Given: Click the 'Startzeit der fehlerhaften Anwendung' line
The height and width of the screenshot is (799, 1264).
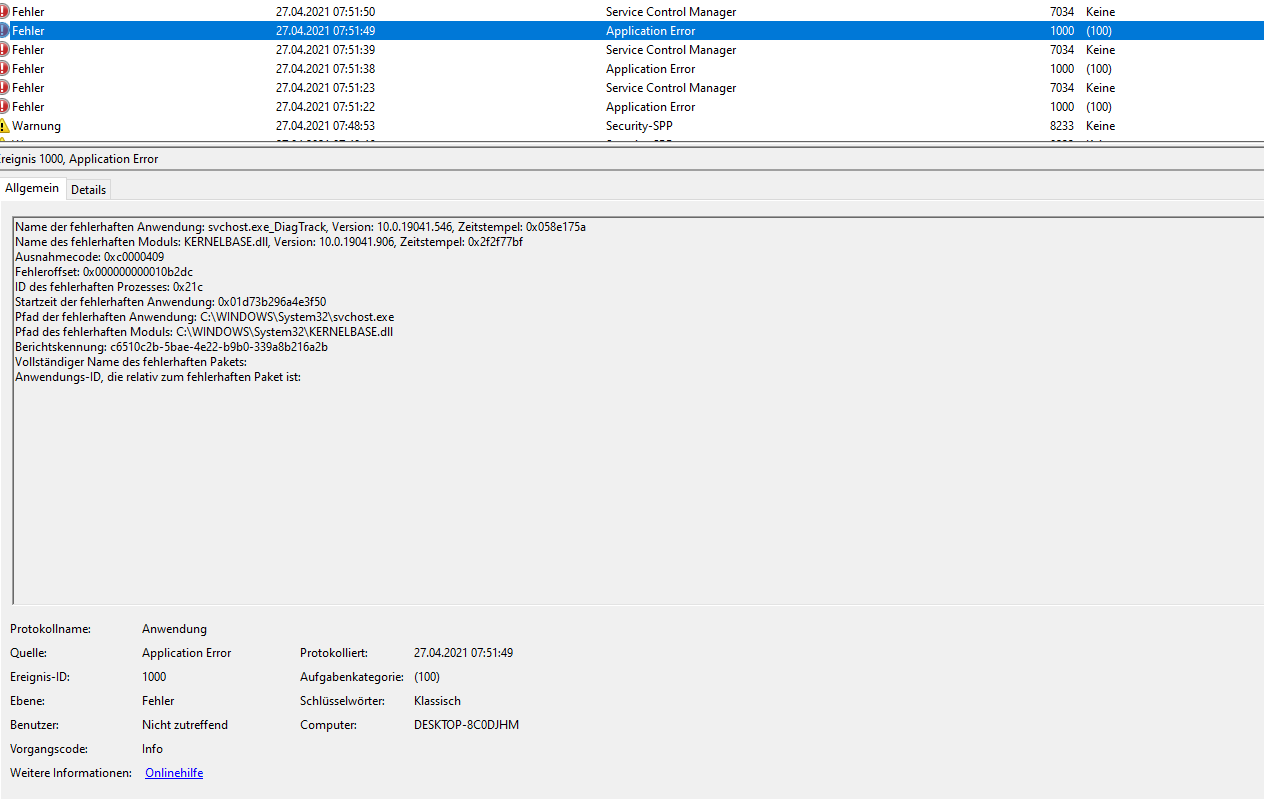Looking at the screenshot, I should [x=170, y=302].
